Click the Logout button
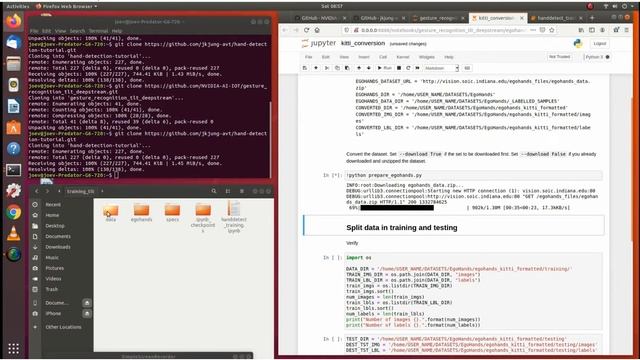The image size is (640, 360). [600, 43]
